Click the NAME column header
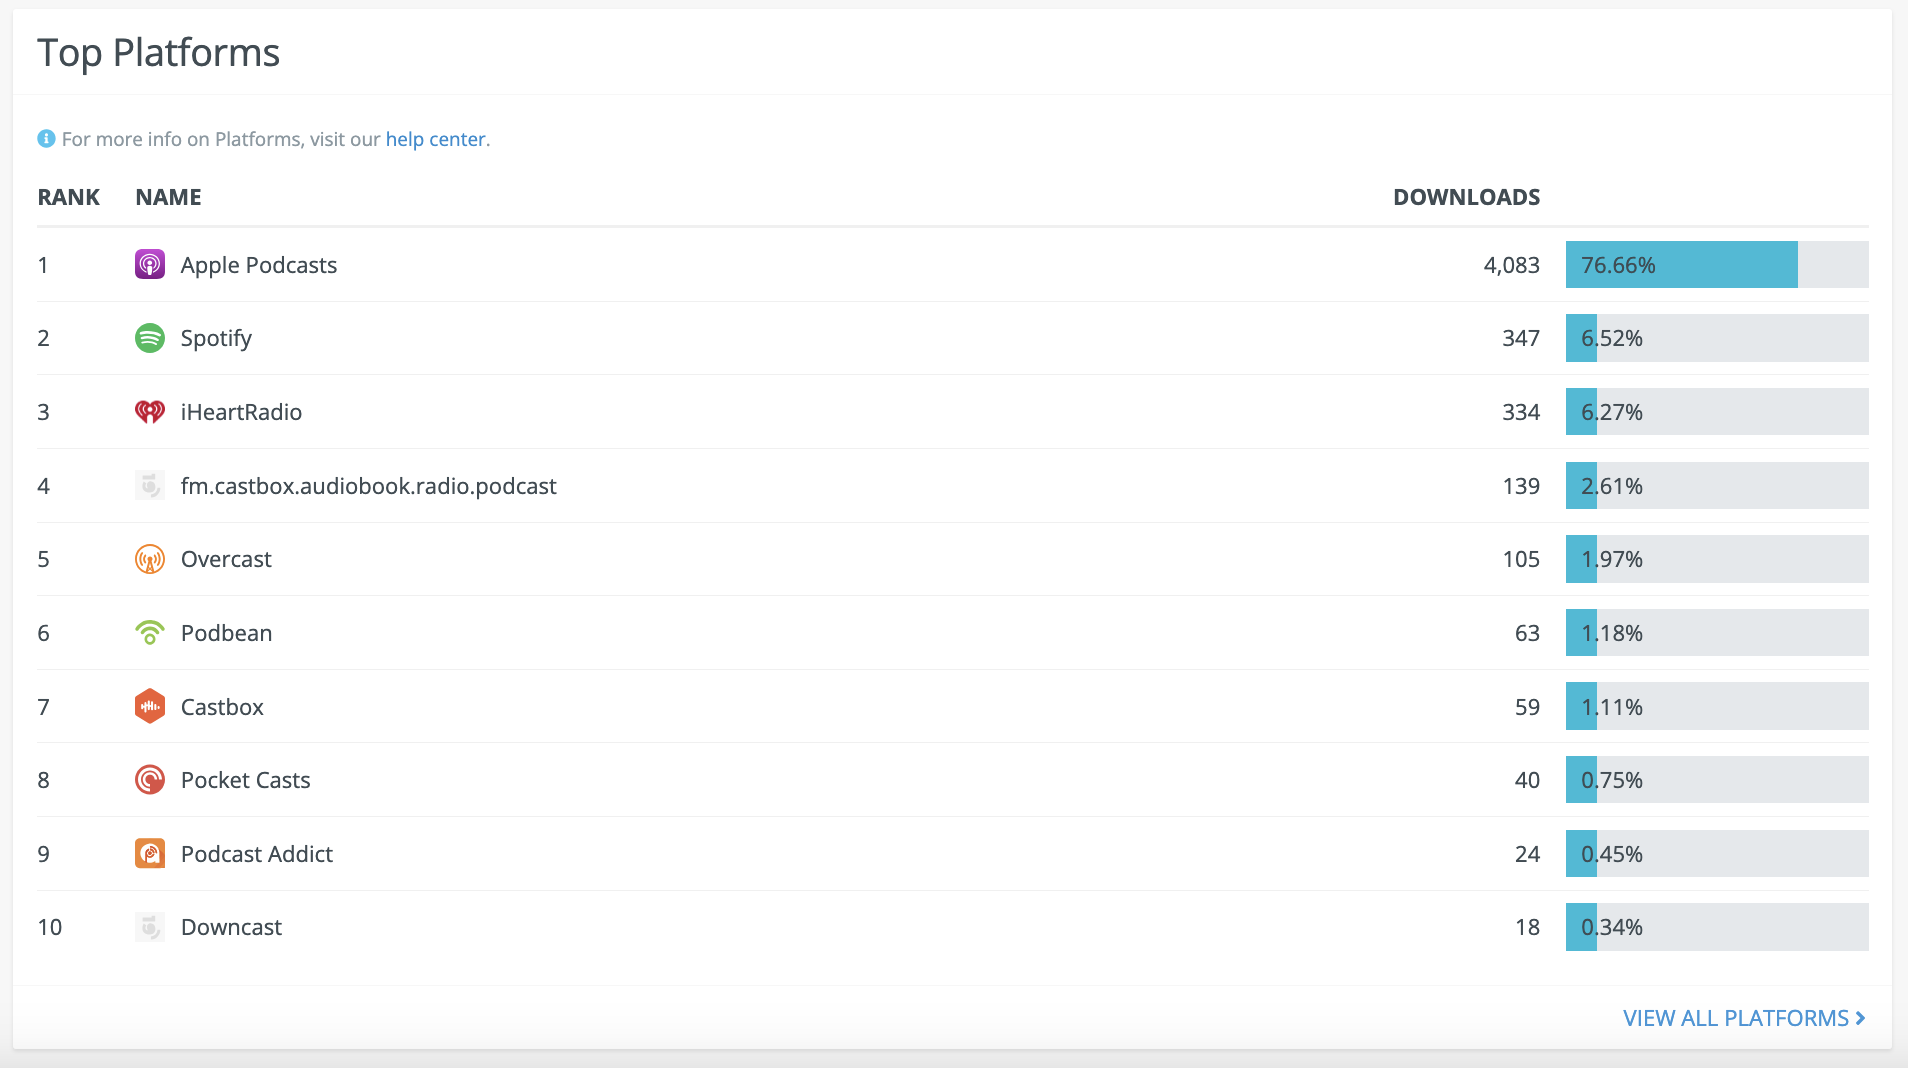 click(x=169, y=197)
